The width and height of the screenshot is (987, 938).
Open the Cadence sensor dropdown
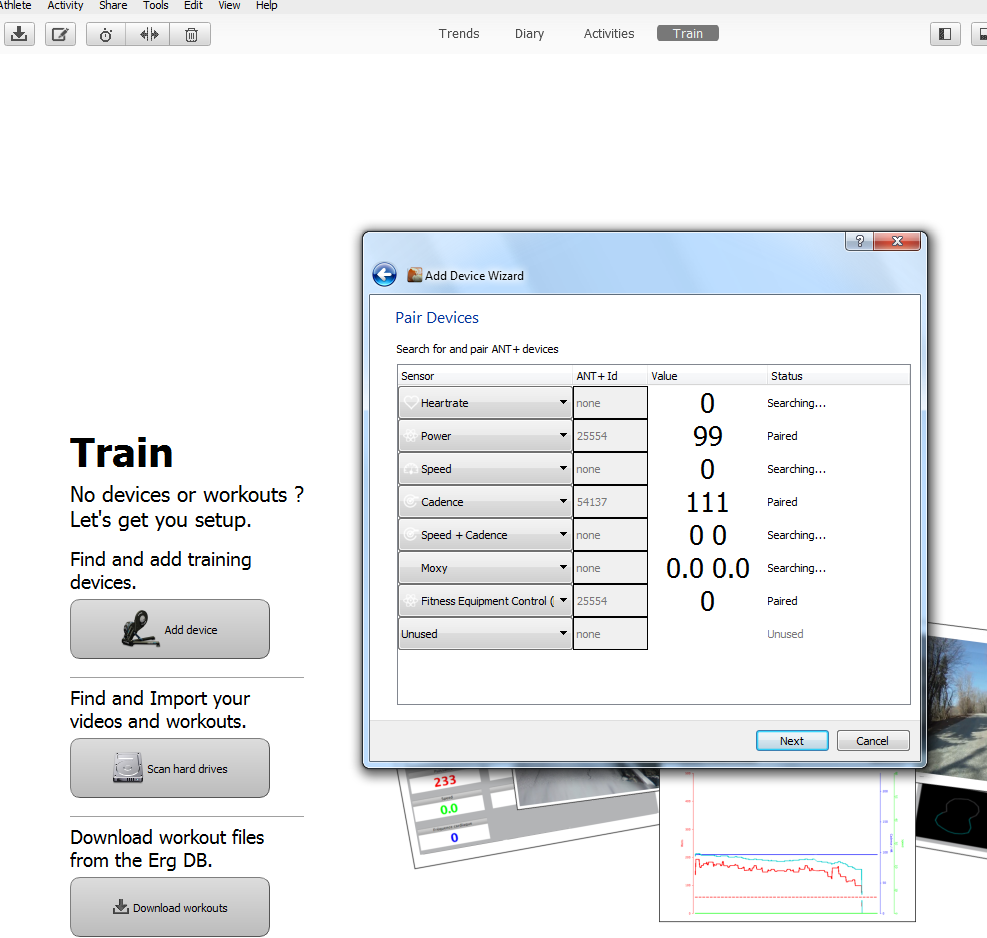click(485, 502)
